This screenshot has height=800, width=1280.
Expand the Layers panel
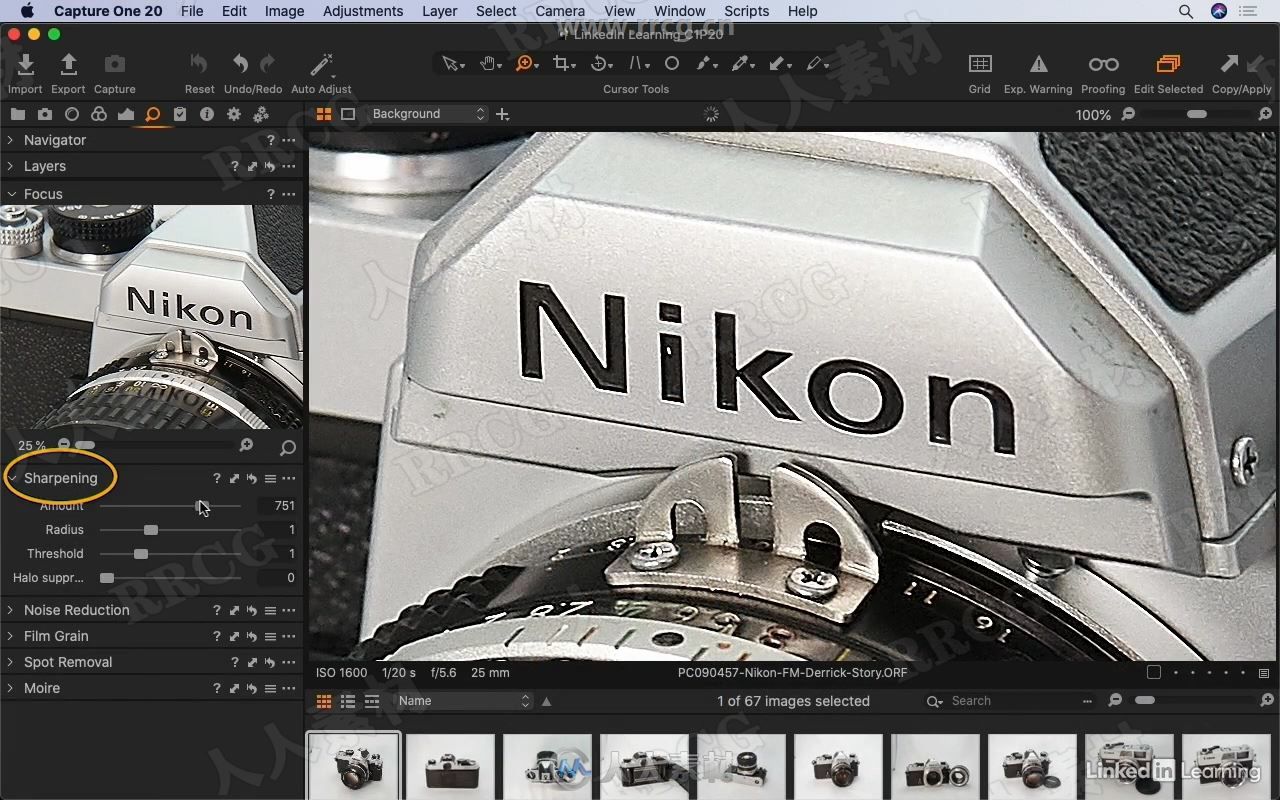(x=11, y=167)
